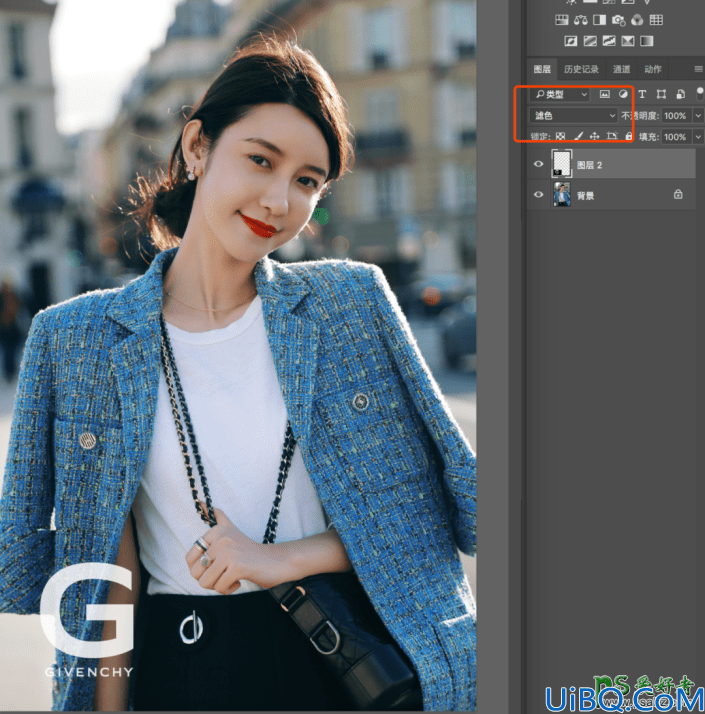Click the 填充 100% value field
705x714 pixels.
coord(676,137)
